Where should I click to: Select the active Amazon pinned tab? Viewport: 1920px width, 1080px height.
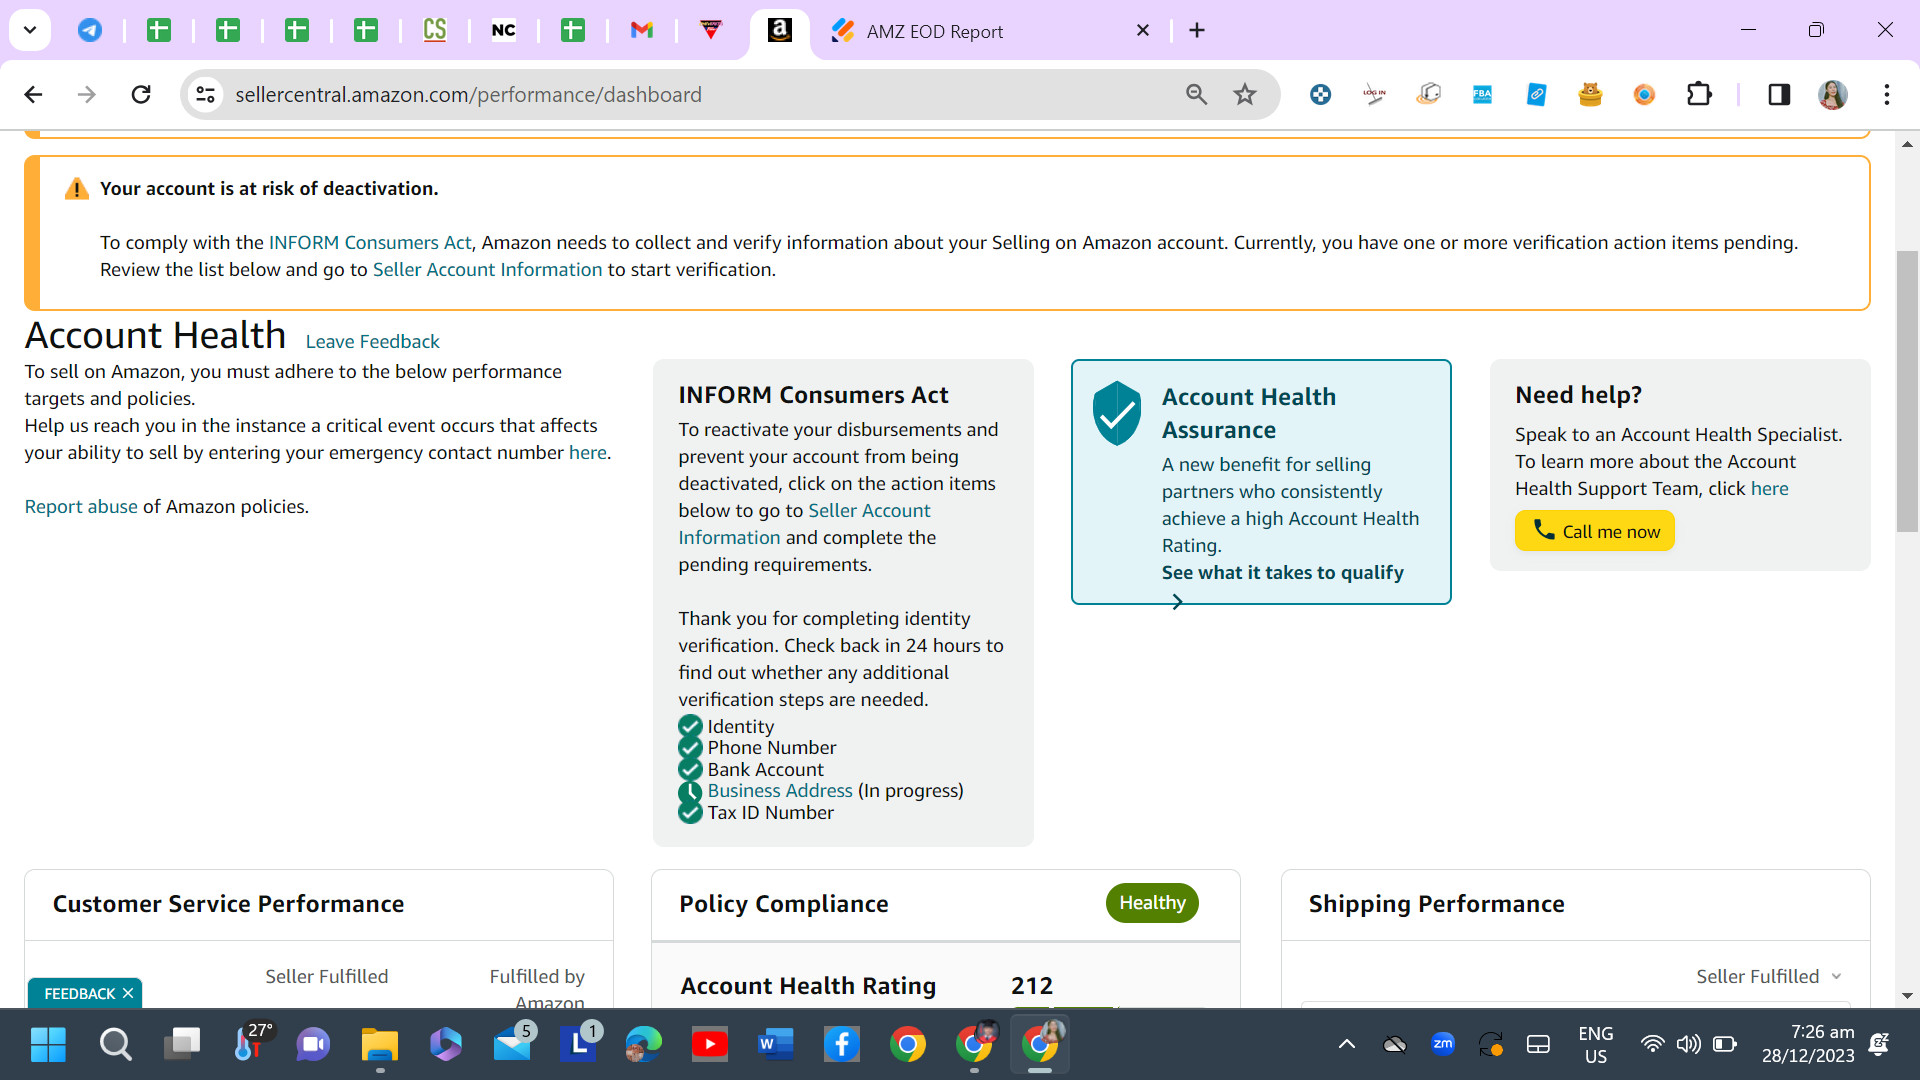(x=780, y=30)
